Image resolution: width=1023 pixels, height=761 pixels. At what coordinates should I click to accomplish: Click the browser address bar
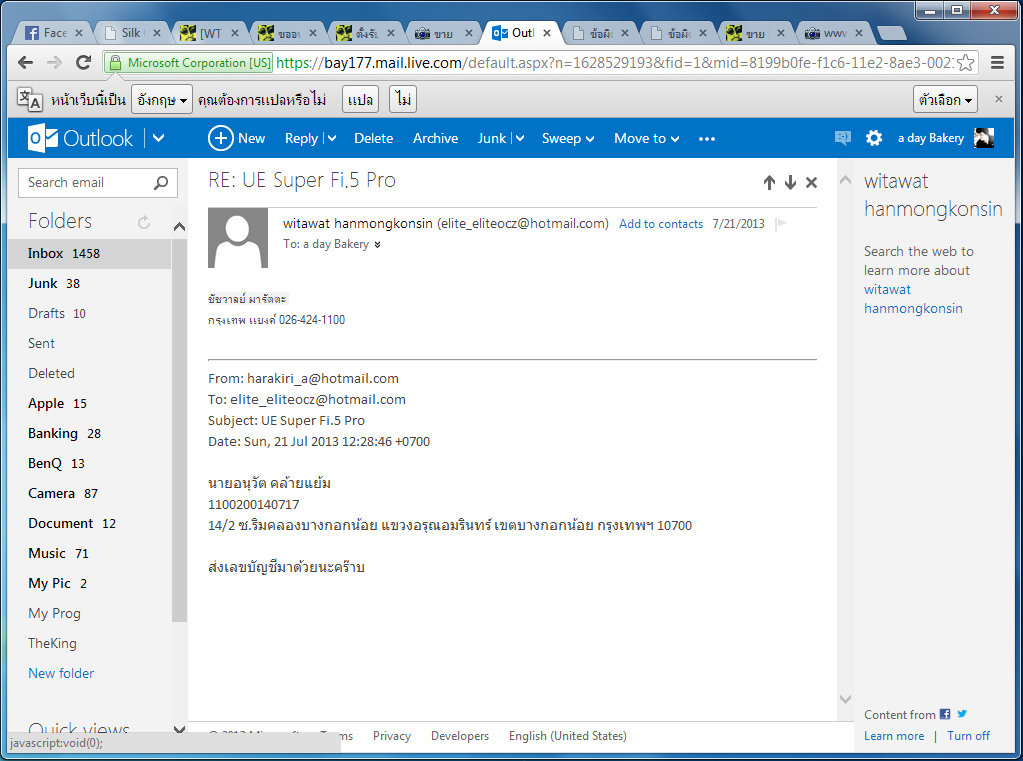click(x=615, y=63)
